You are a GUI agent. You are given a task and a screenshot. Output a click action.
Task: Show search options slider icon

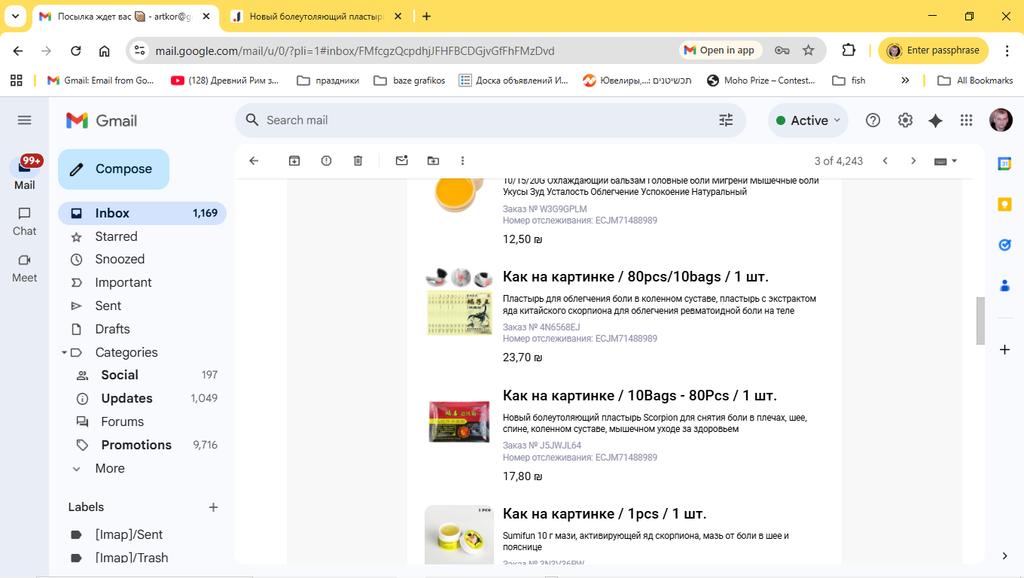pyautogui.click(x=726, y=120)
